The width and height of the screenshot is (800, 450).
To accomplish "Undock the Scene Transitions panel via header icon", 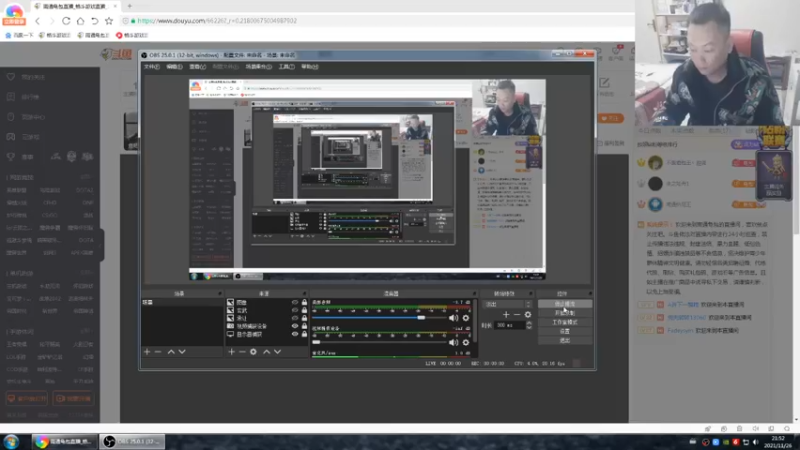I will 531,294.
